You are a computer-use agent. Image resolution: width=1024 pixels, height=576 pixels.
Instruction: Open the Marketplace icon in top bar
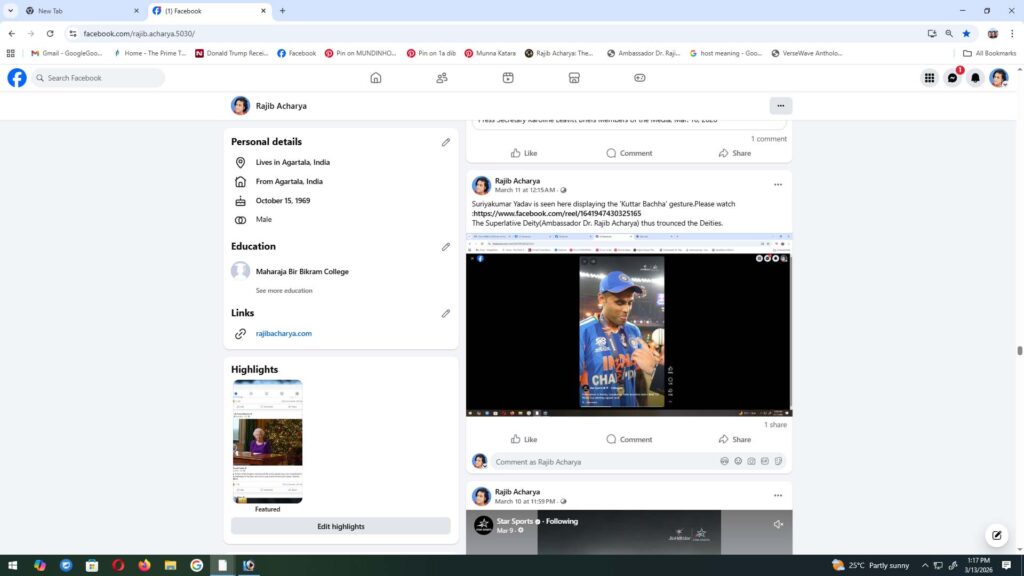[x=574, y=78]
